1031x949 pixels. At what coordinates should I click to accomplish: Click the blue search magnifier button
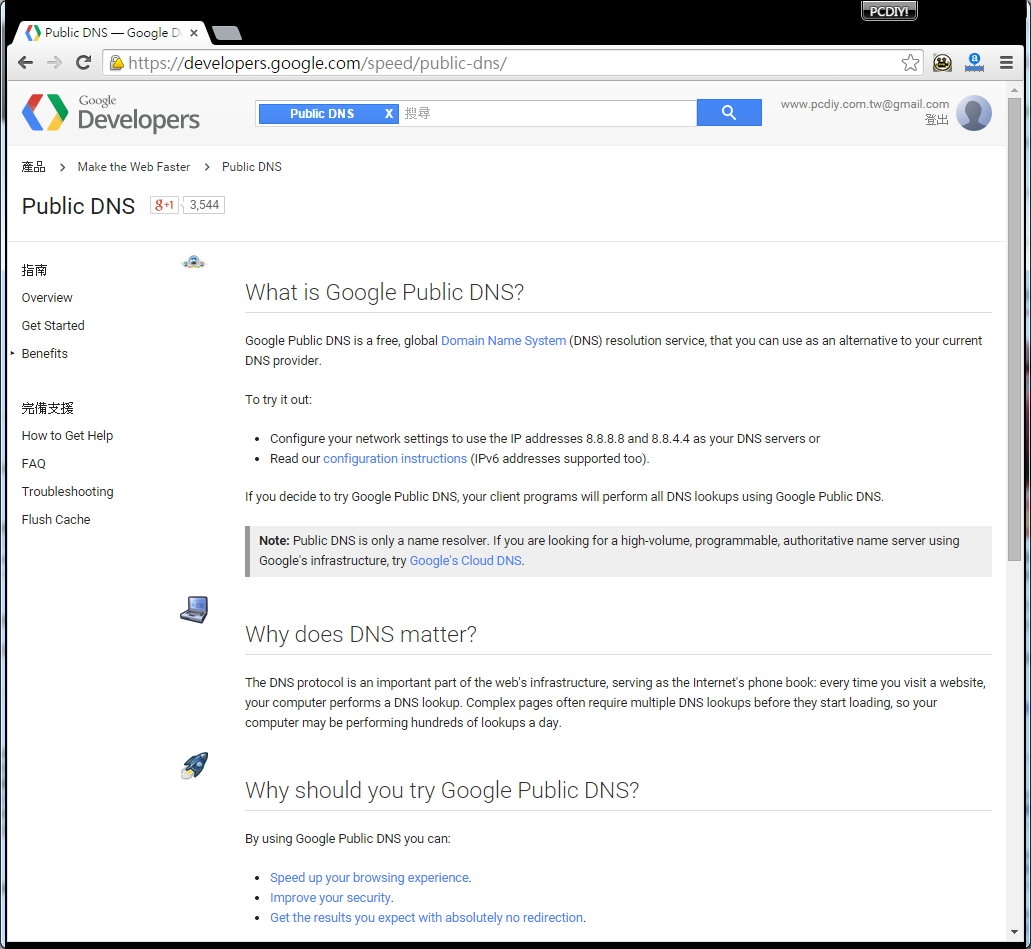729,112
